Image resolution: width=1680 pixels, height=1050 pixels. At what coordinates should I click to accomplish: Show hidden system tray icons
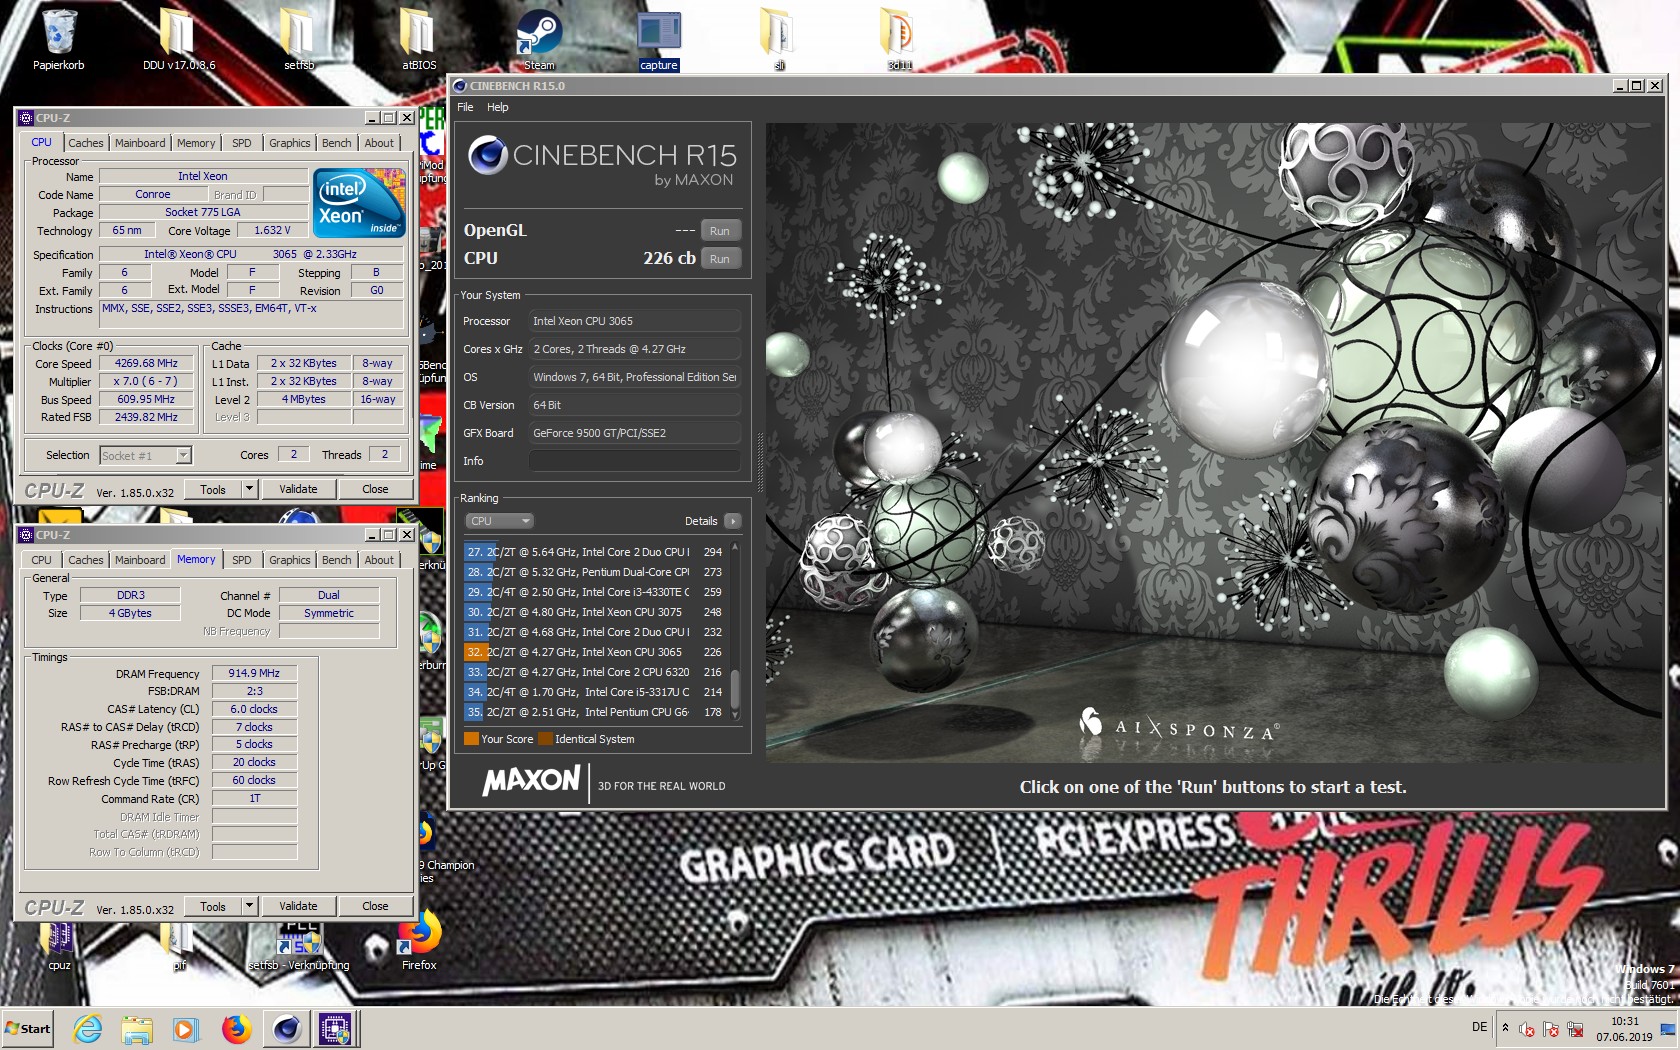[1505, 1028]
